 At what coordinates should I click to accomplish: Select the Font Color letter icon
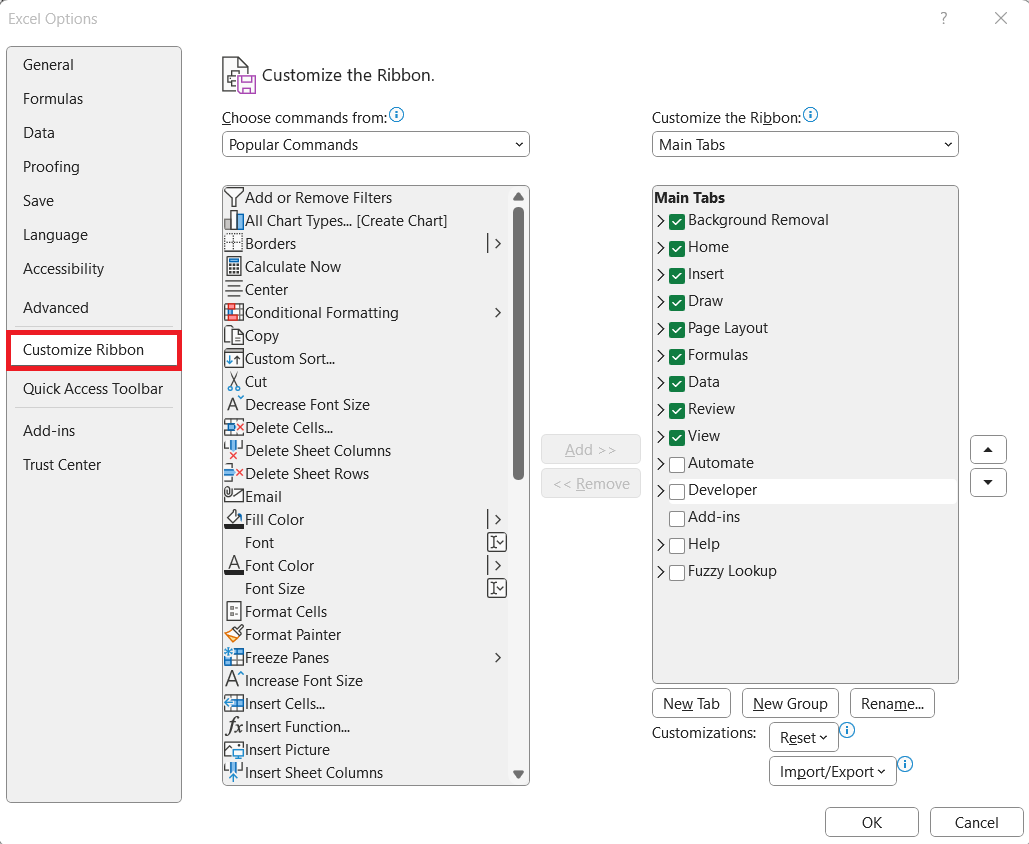234,565
